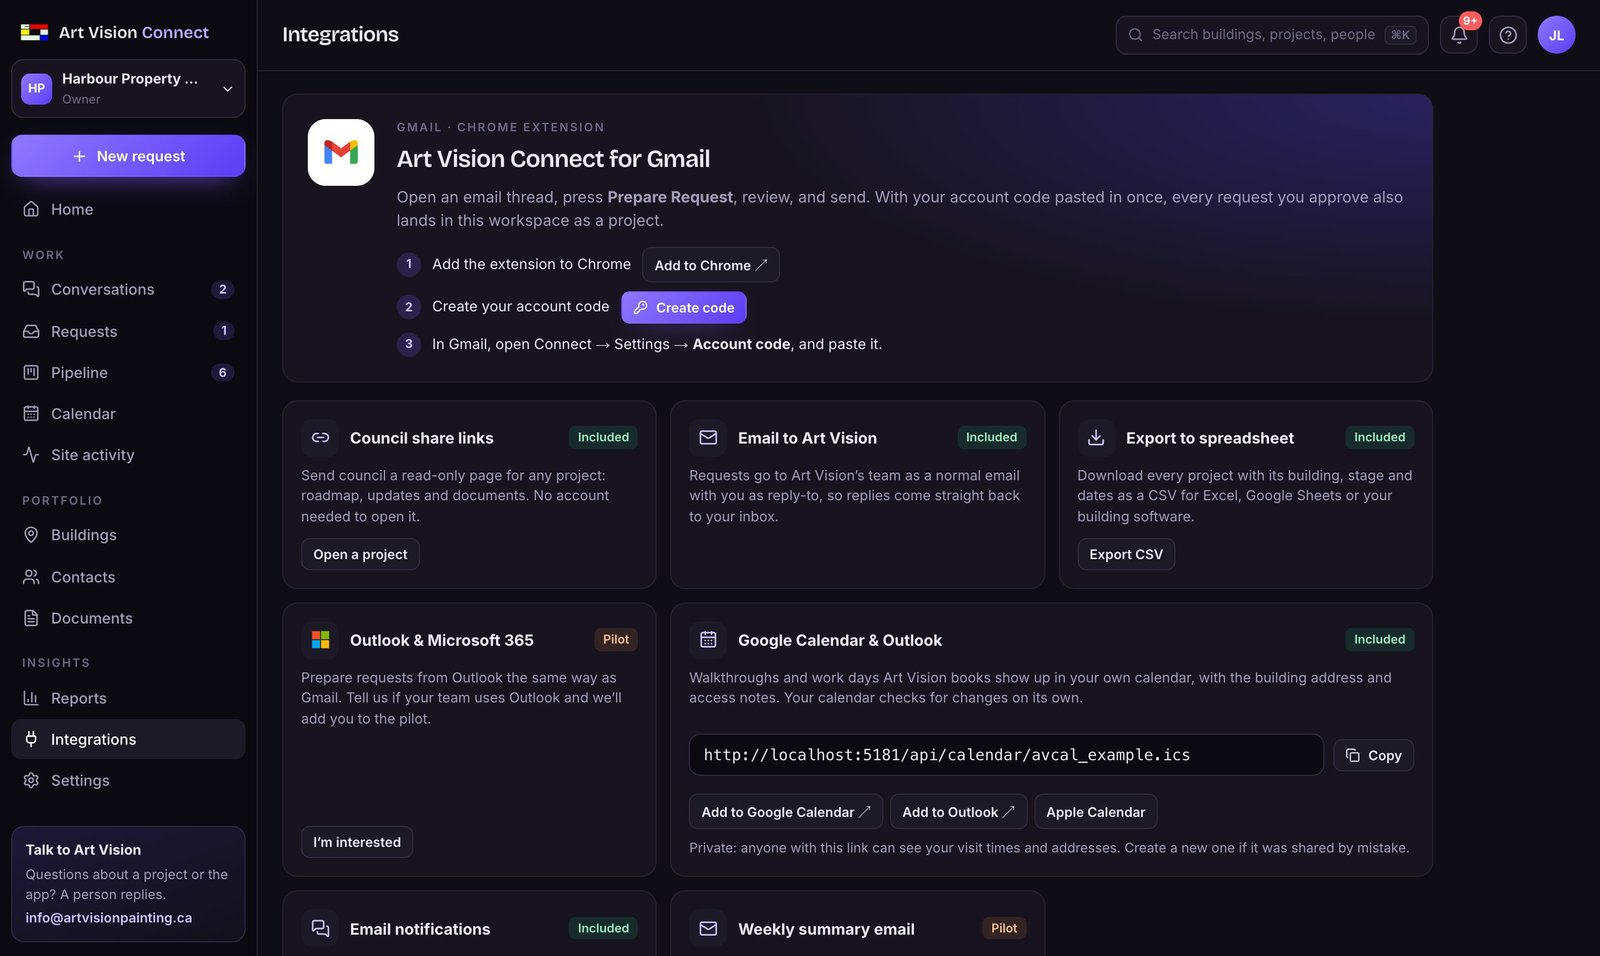The width and height of the screenshot is (1600, 956).
Task: Open Reports in the sidebar
Action: [128, 698]
